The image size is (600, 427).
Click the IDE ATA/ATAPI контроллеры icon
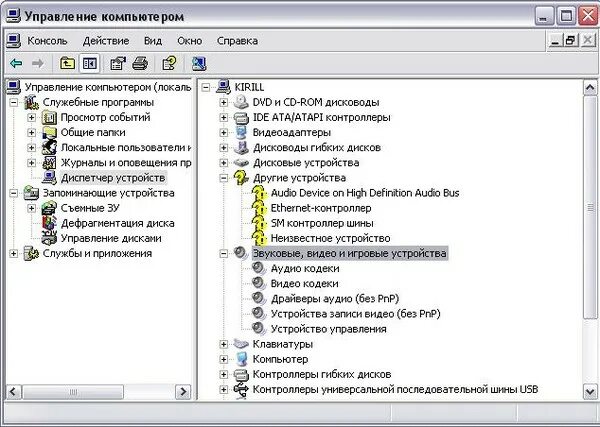pyautogui.click(x=241, y=117)
